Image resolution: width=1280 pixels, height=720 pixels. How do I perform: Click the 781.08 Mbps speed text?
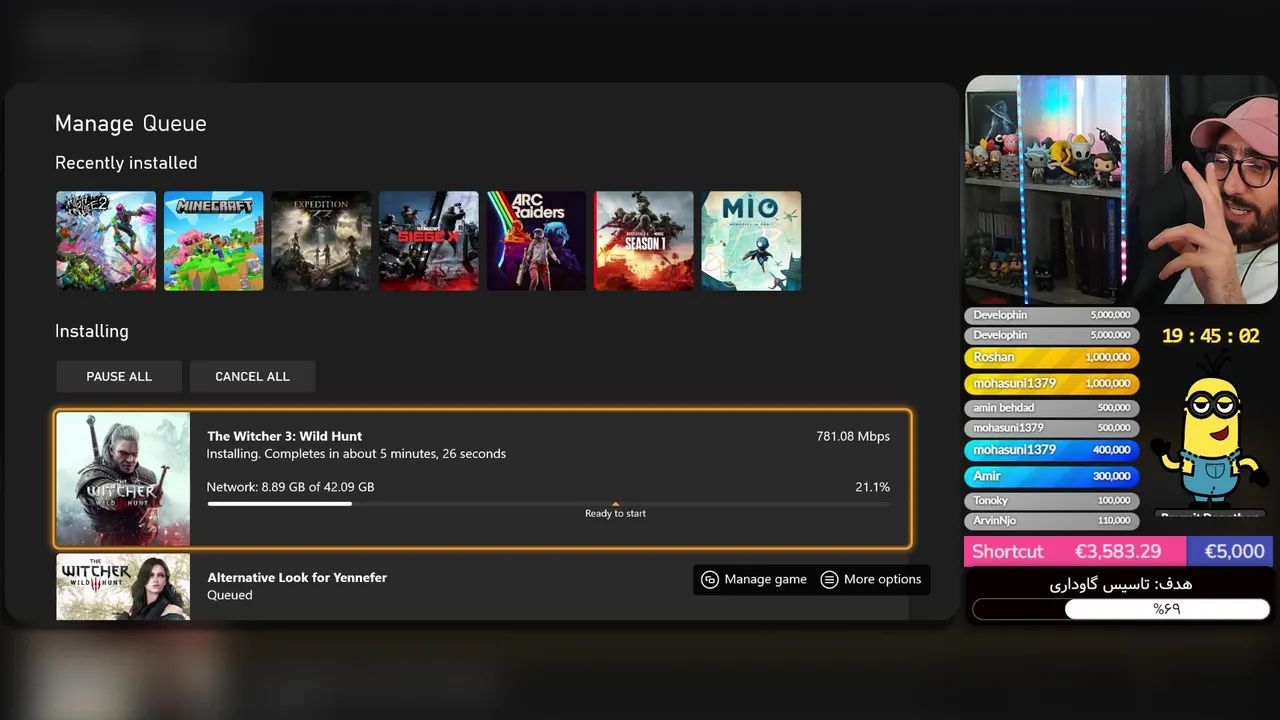coord(853,436)
